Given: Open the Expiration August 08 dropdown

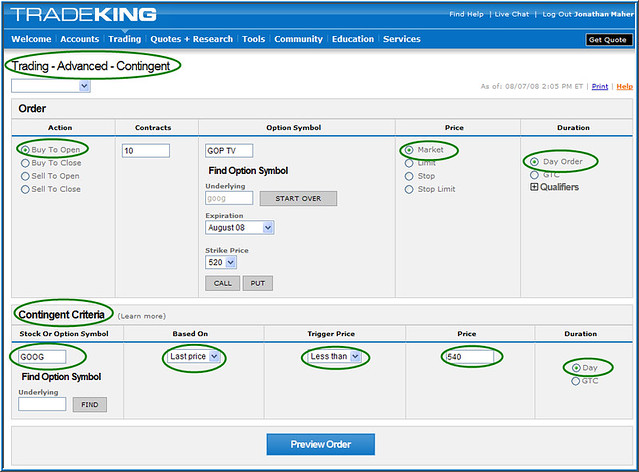Looking at the screenshot, I should (239, 228).
